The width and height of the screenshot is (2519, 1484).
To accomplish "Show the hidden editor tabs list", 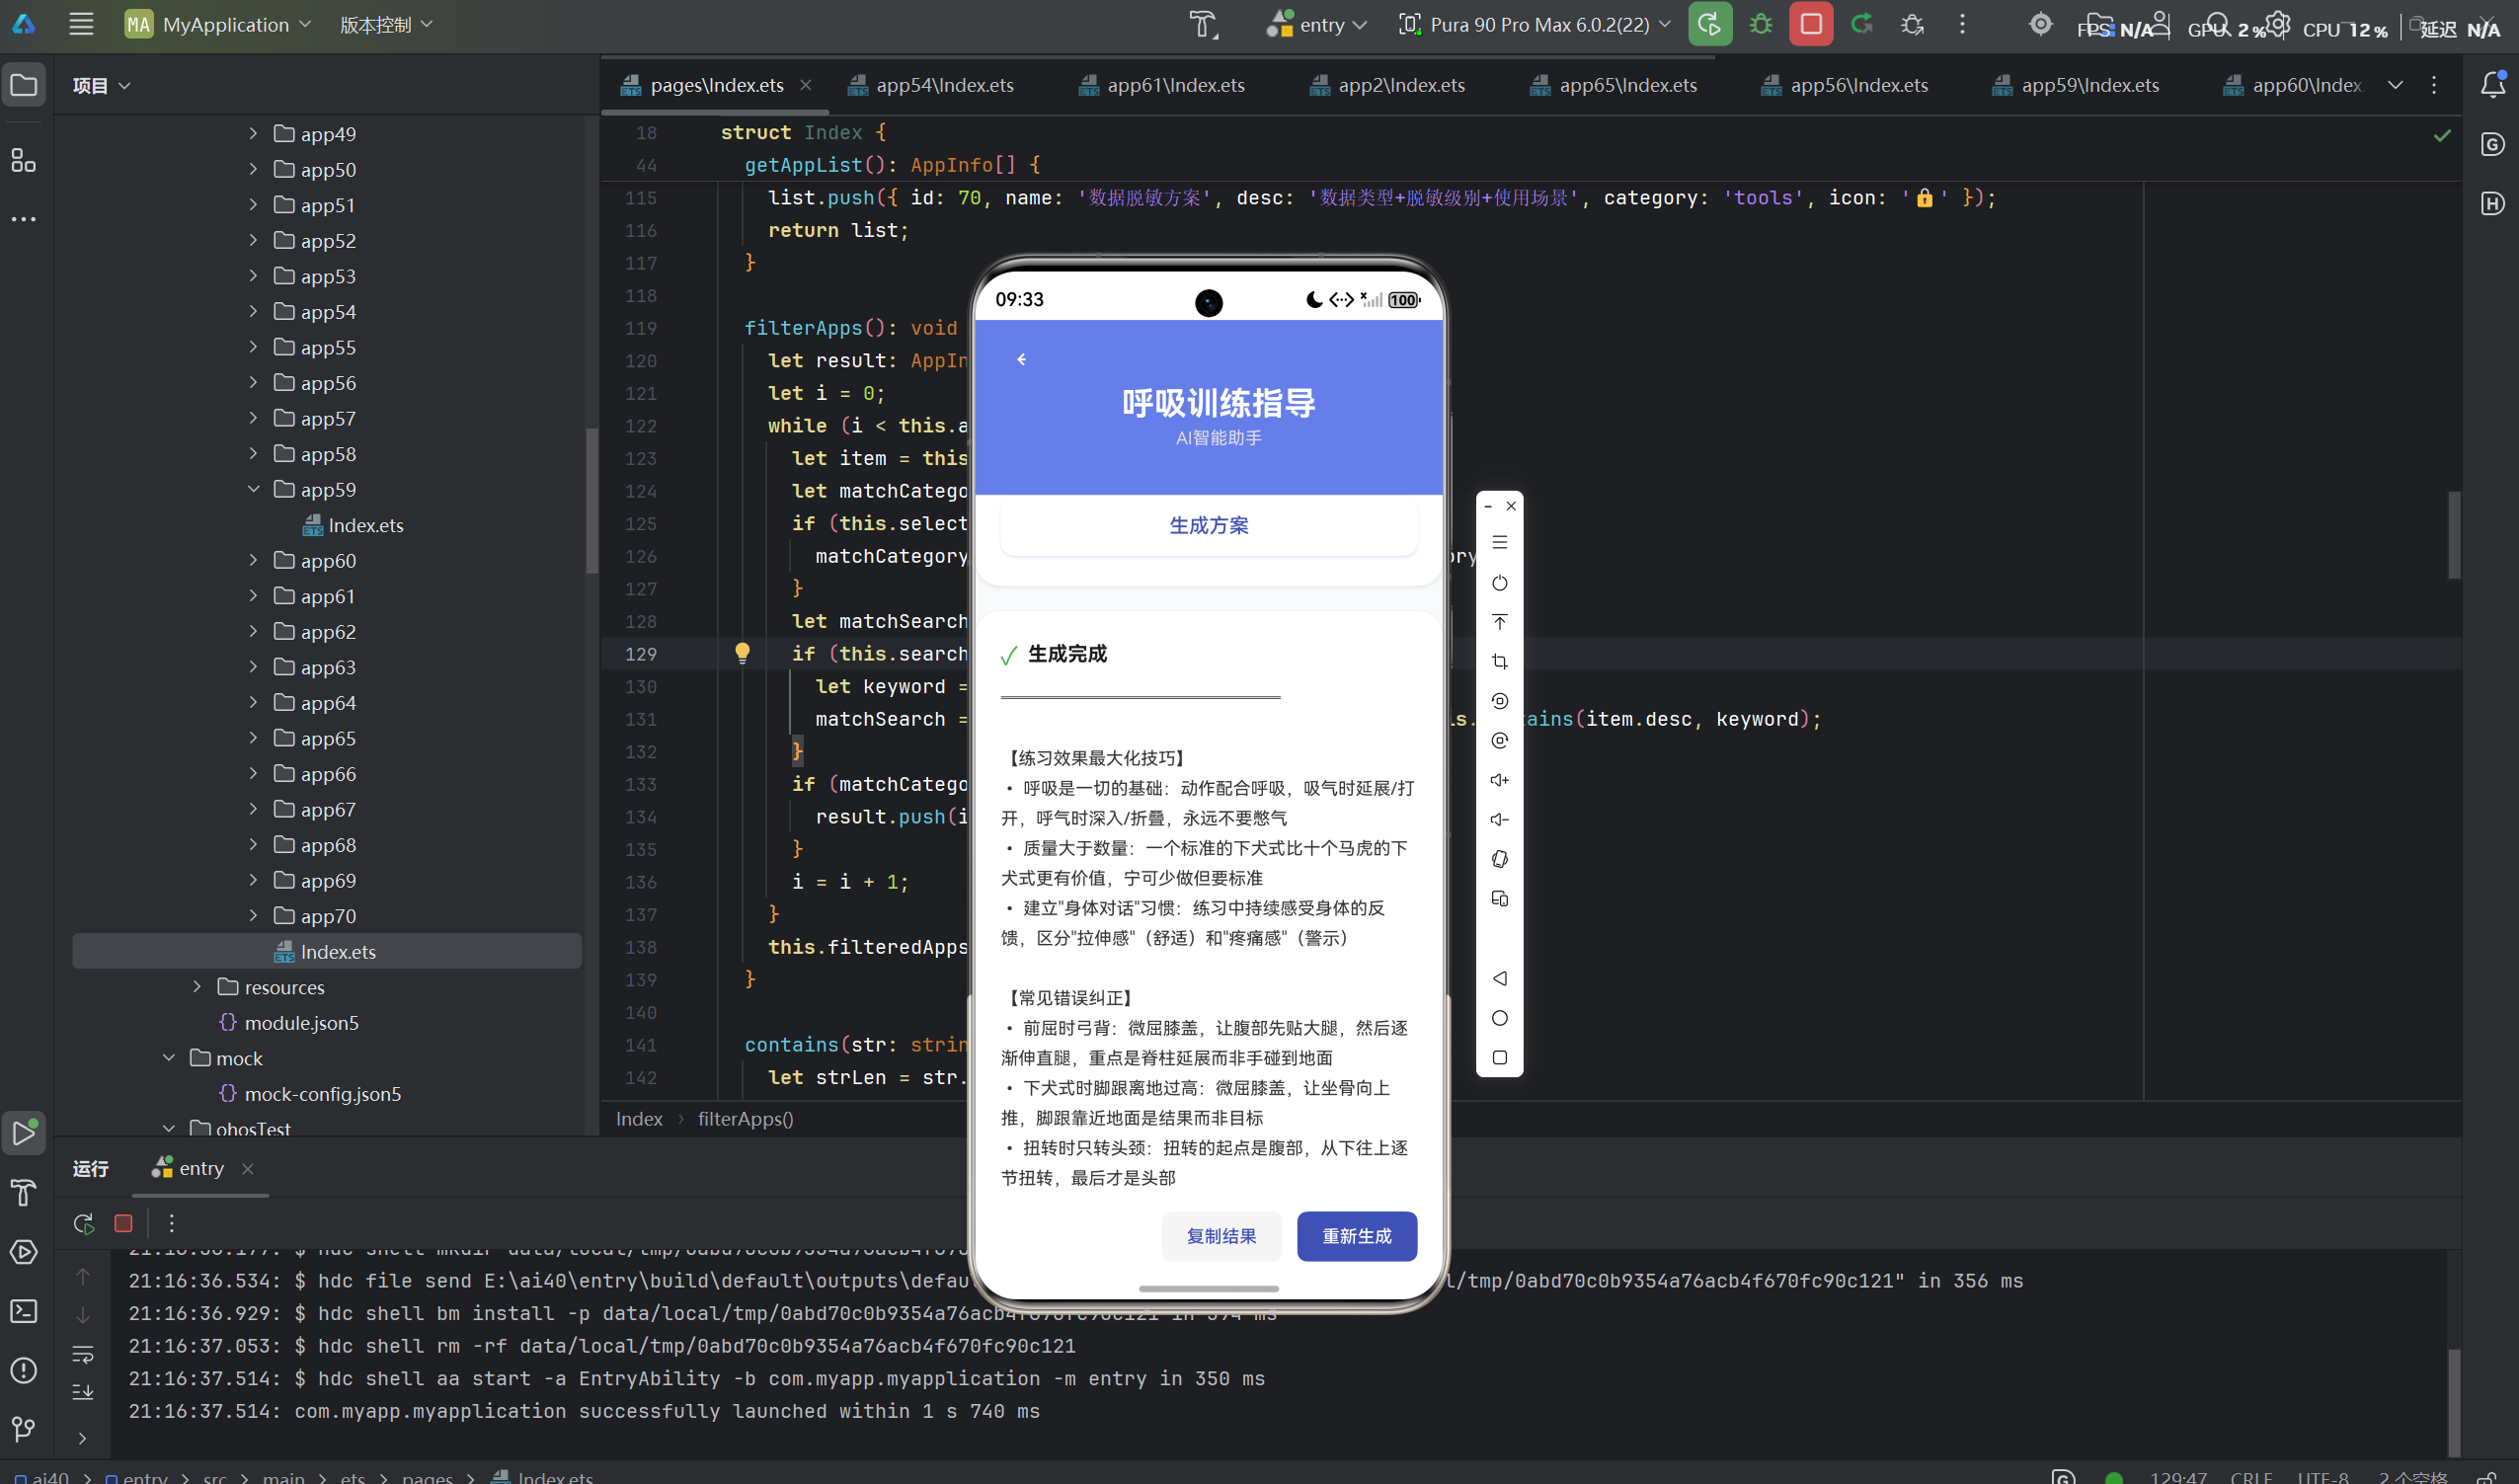I will (2395, 85).
